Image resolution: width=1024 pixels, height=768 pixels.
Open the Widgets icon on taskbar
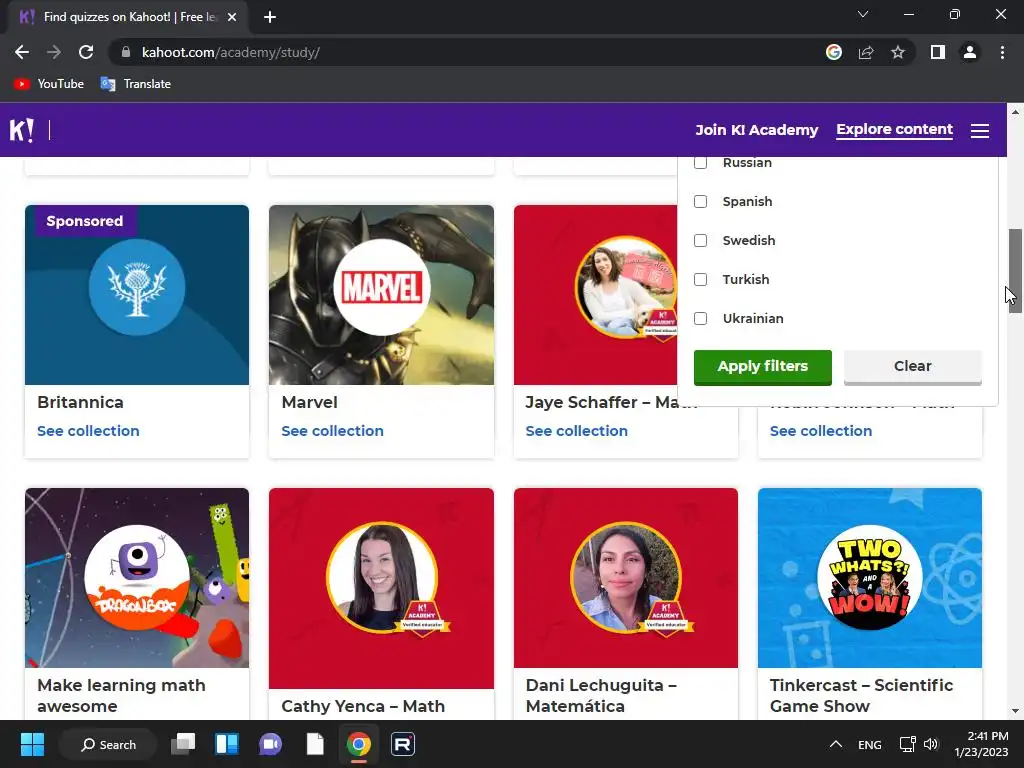[227, 744]
